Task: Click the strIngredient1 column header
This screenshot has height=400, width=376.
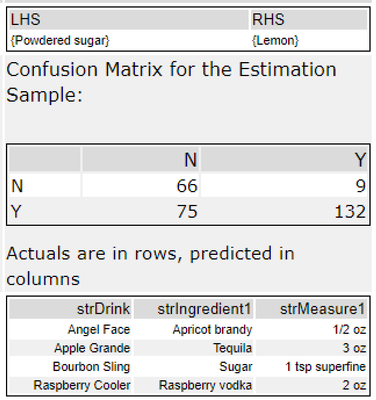Action: [193, 309]
